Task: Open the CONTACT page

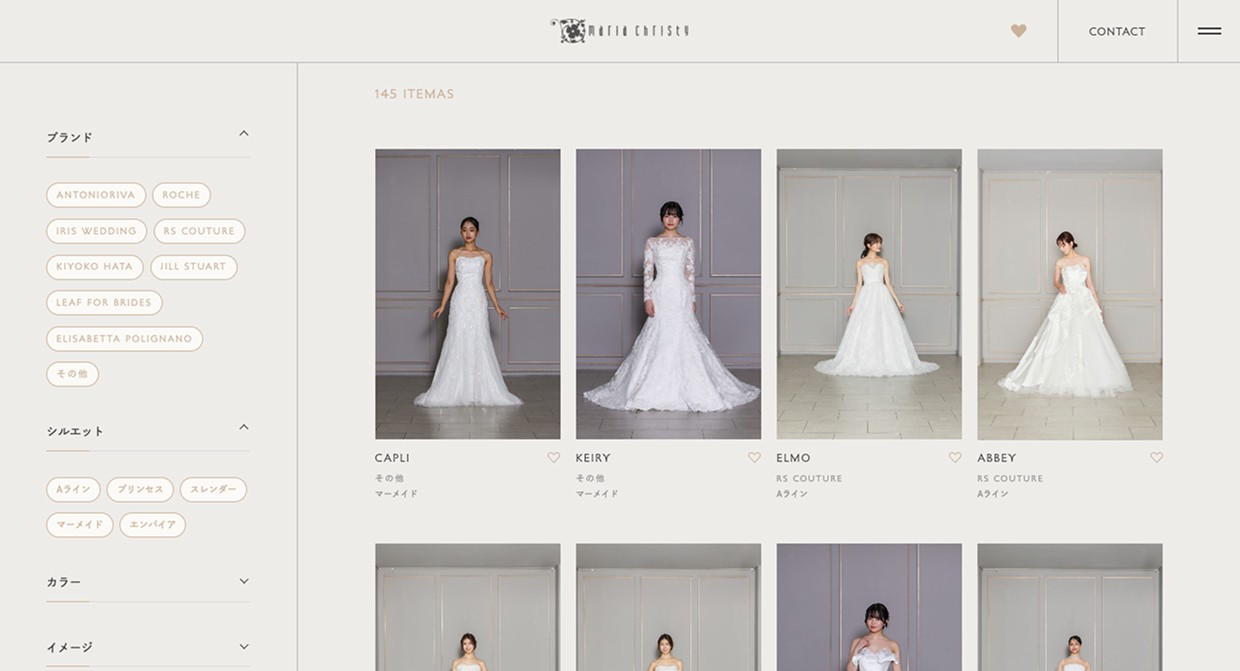Action: coord(1117,32)
